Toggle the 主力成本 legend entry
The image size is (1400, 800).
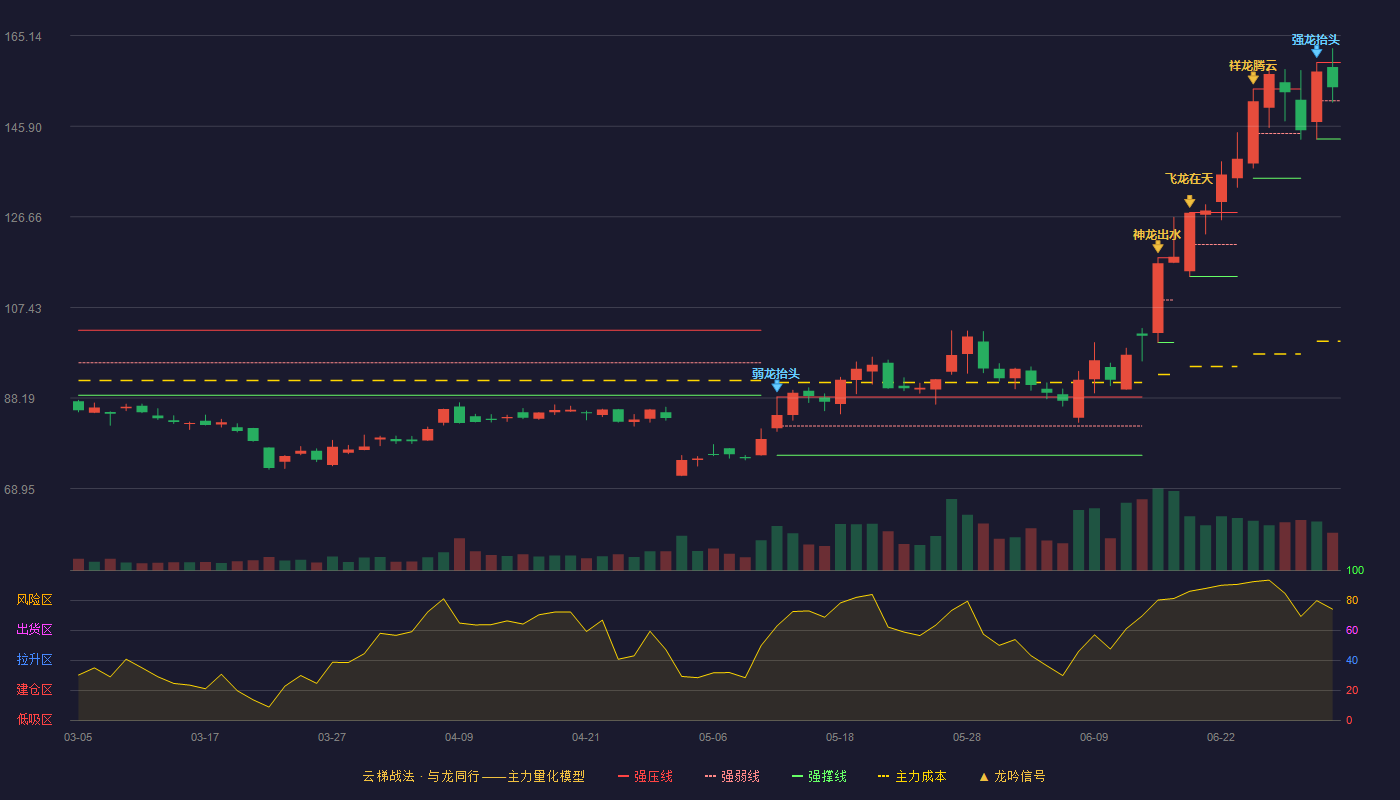pos(912,776)
